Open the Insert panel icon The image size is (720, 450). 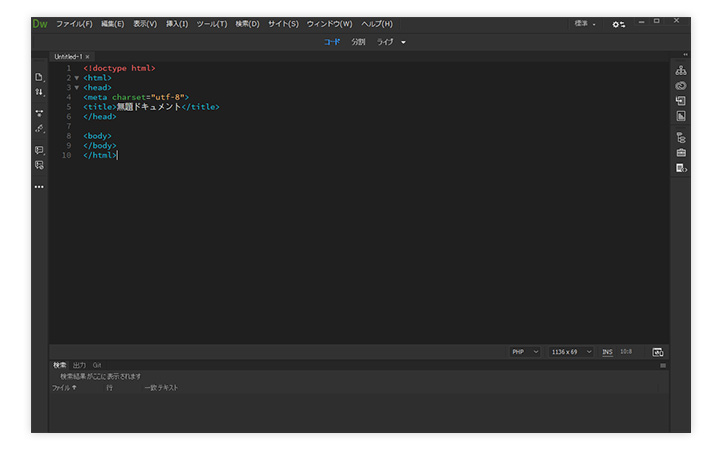tap(681, 101)
